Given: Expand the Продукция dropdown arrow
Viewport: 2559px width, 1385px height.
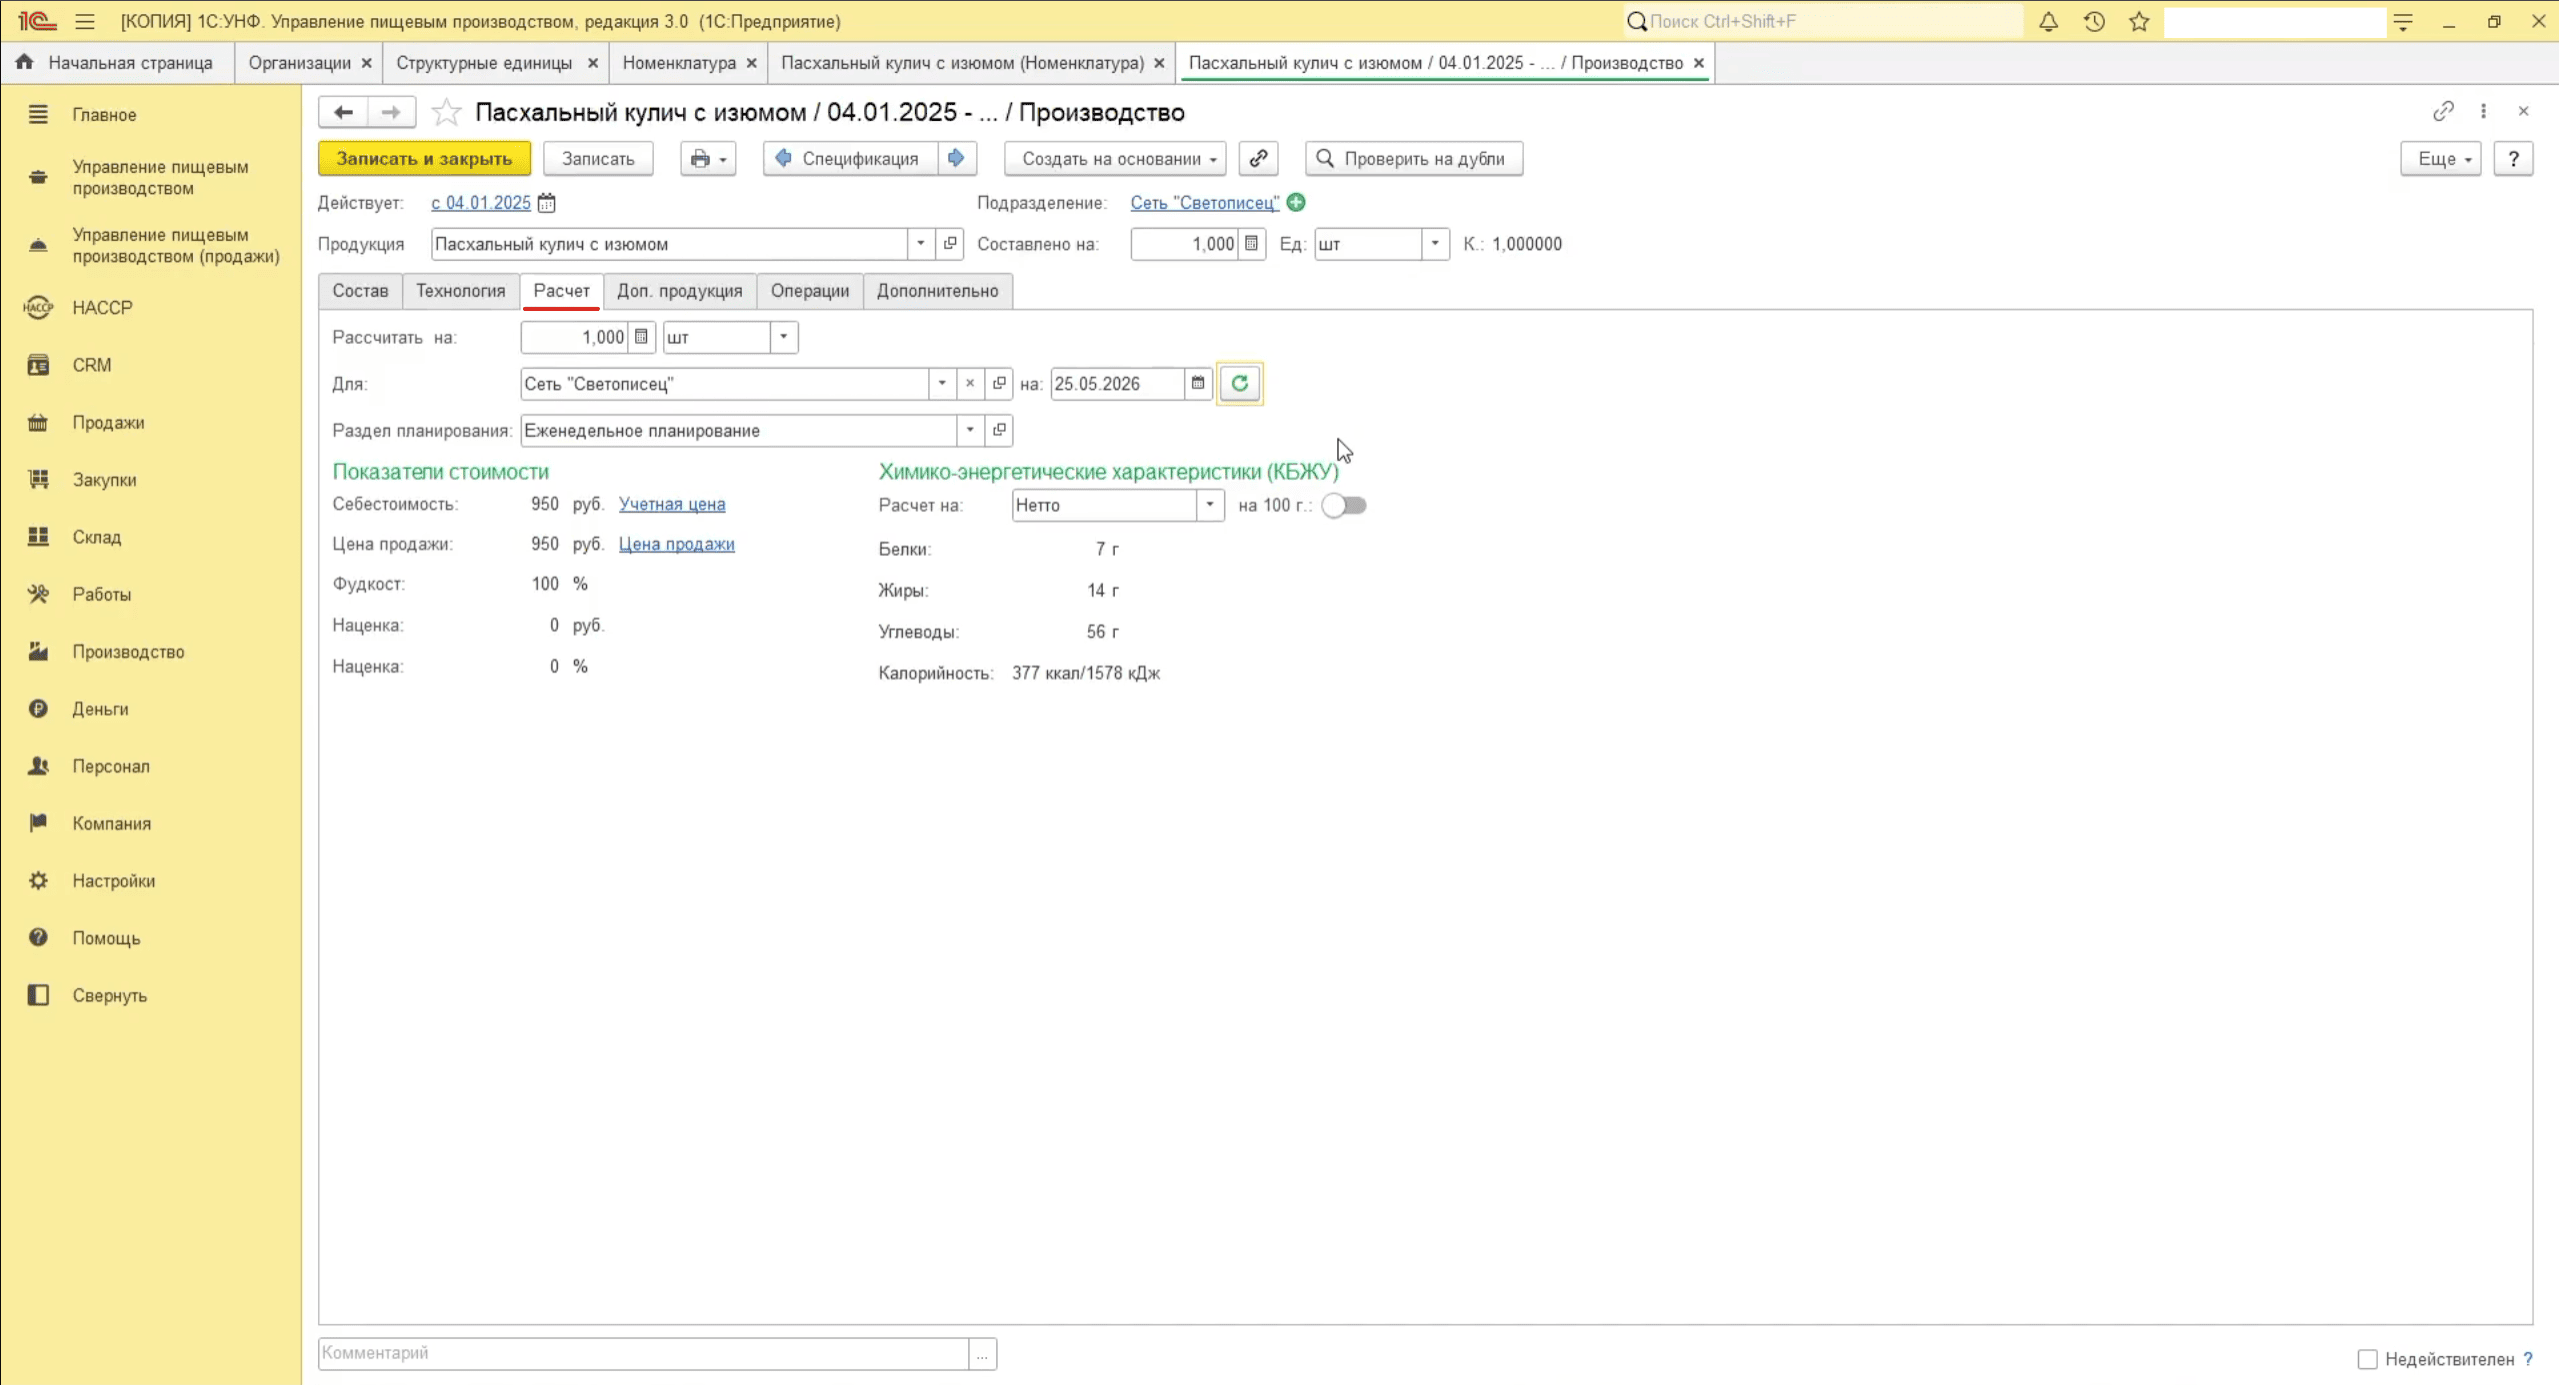Looking at the screenshot, I should 920,244.
